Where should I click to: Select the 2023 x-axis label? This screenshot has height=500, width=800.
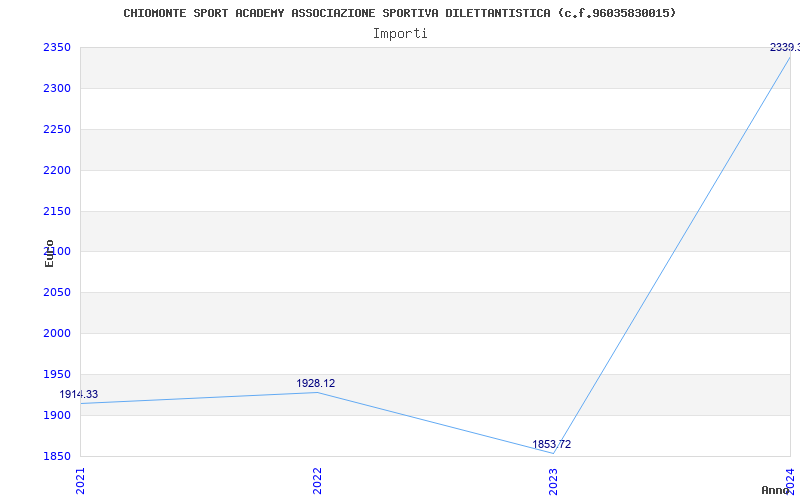554,481
